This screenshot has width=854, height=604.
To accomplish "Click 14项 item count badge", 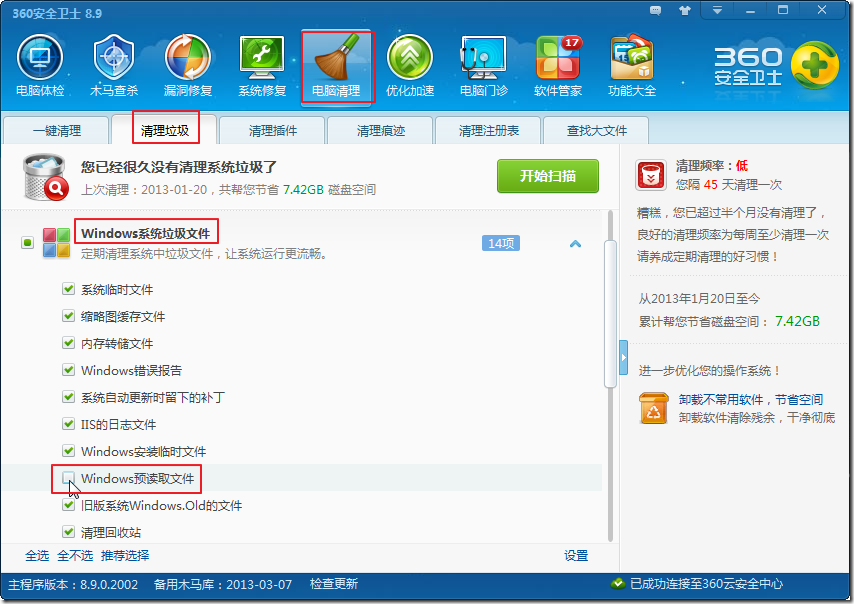I will pos(501,243).
